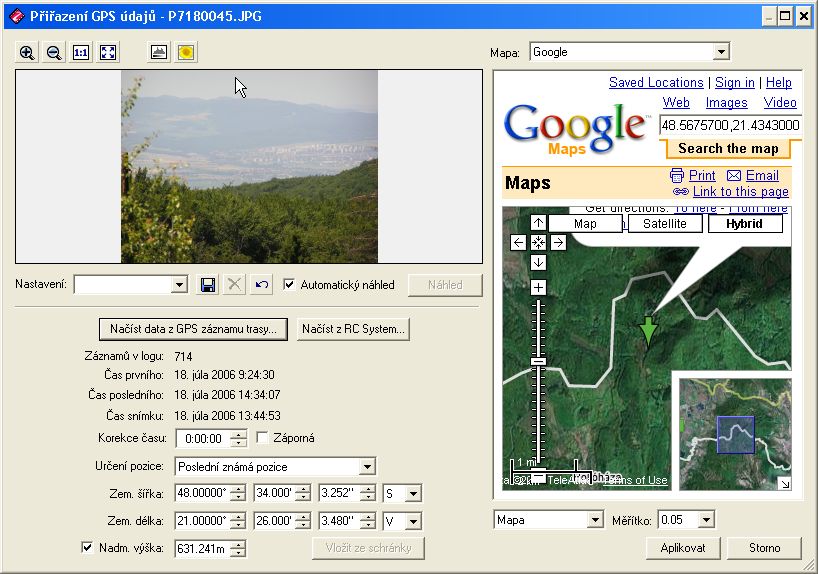Open the Mapa provider dropdown showing Google

point(722,52)
